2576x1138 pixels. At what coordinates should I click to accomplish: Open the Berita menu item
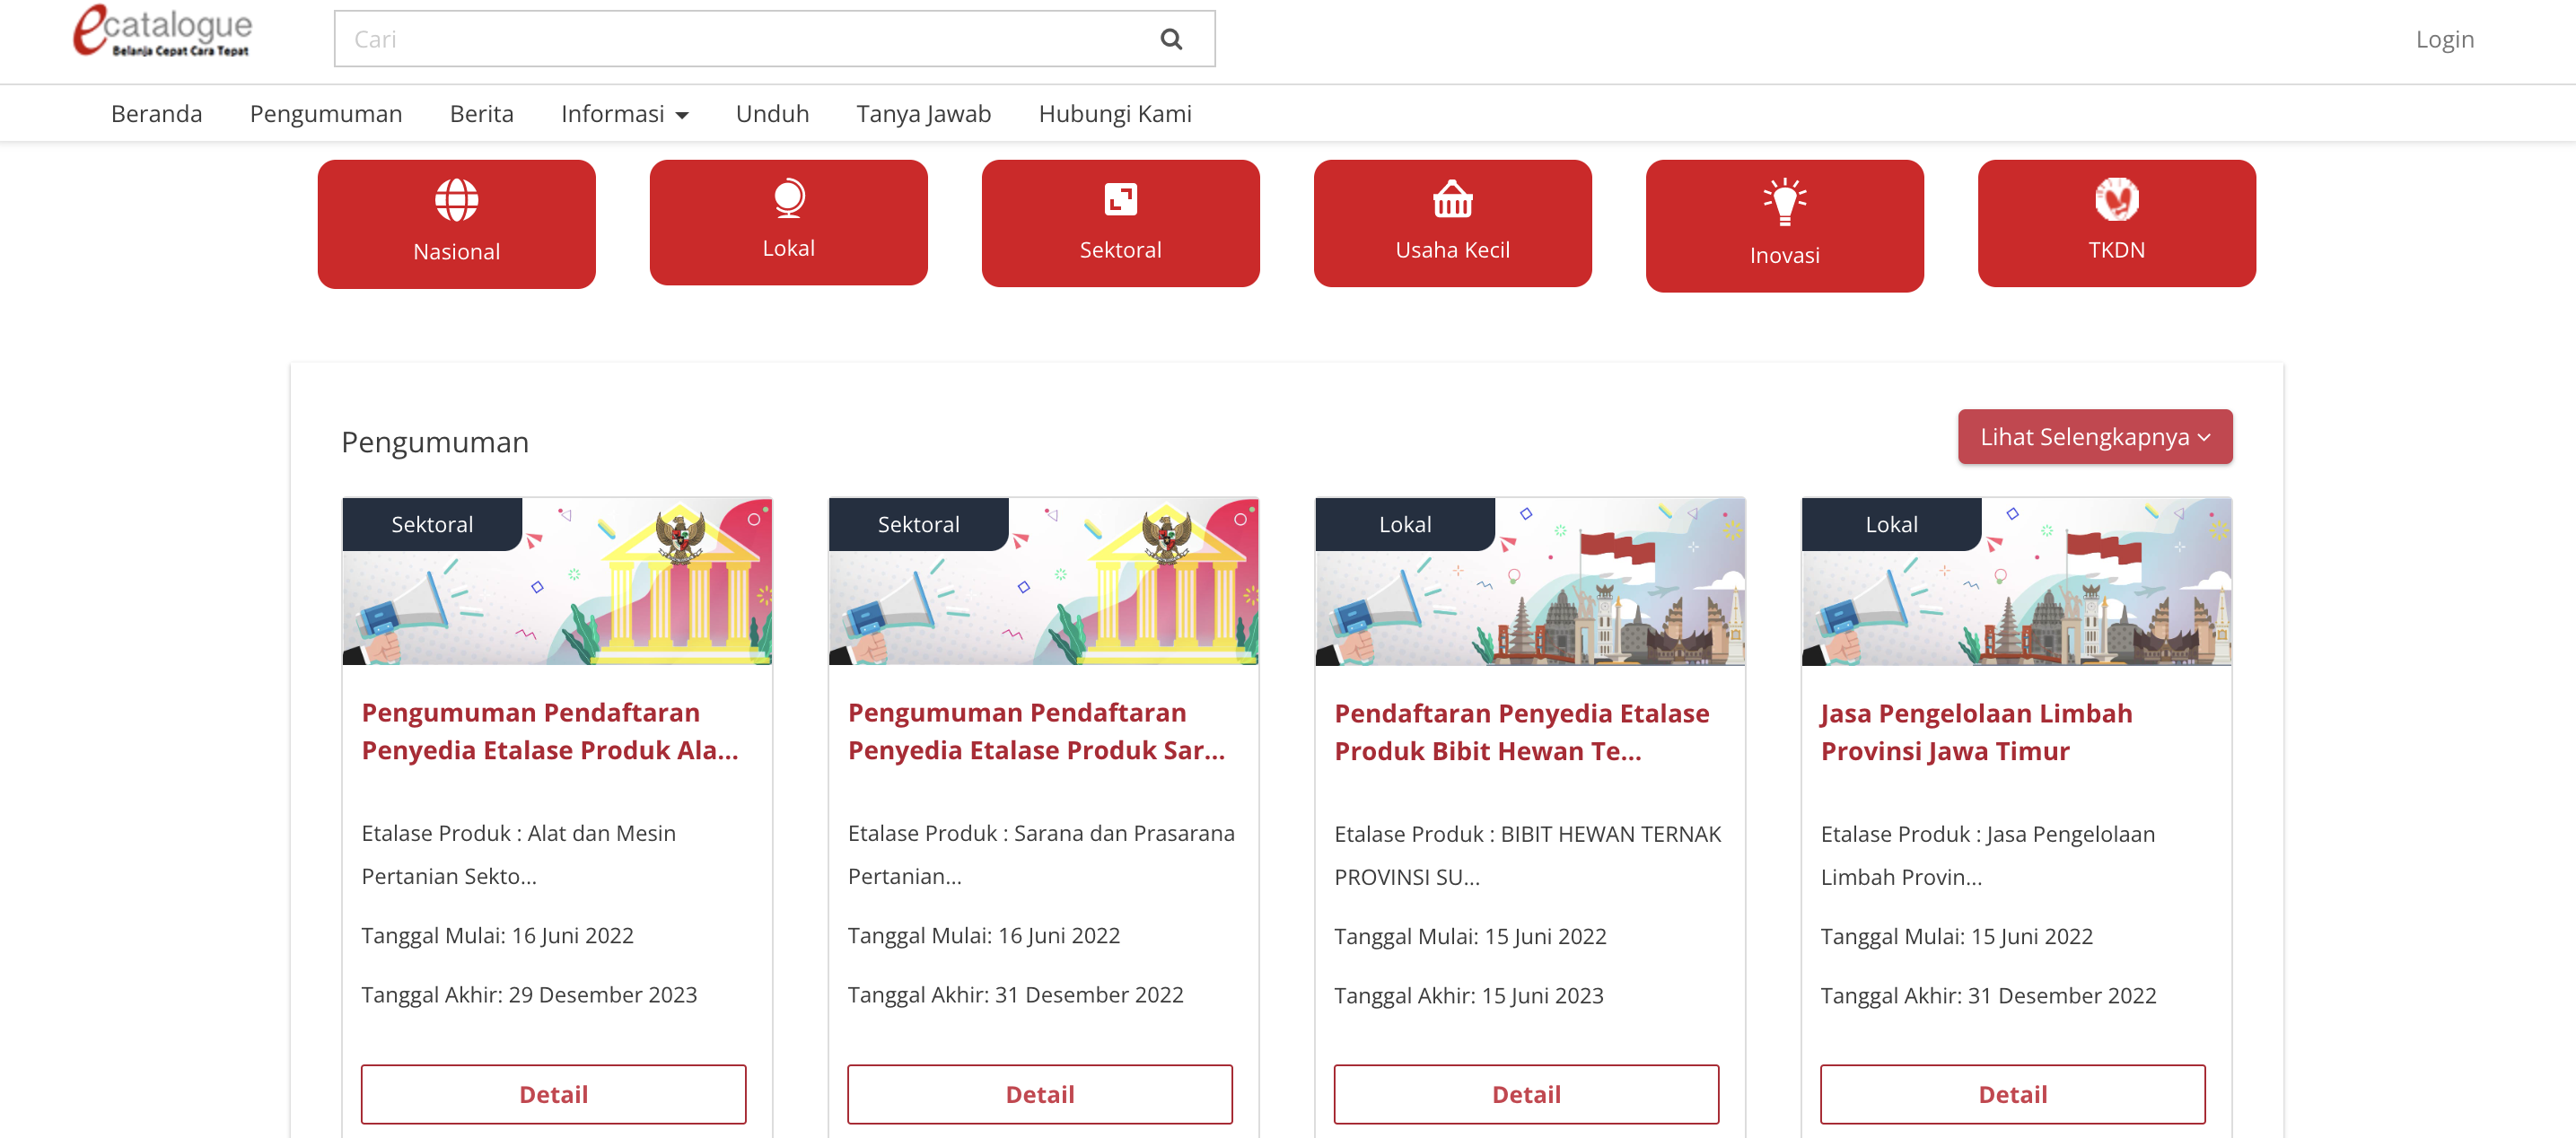481,114
